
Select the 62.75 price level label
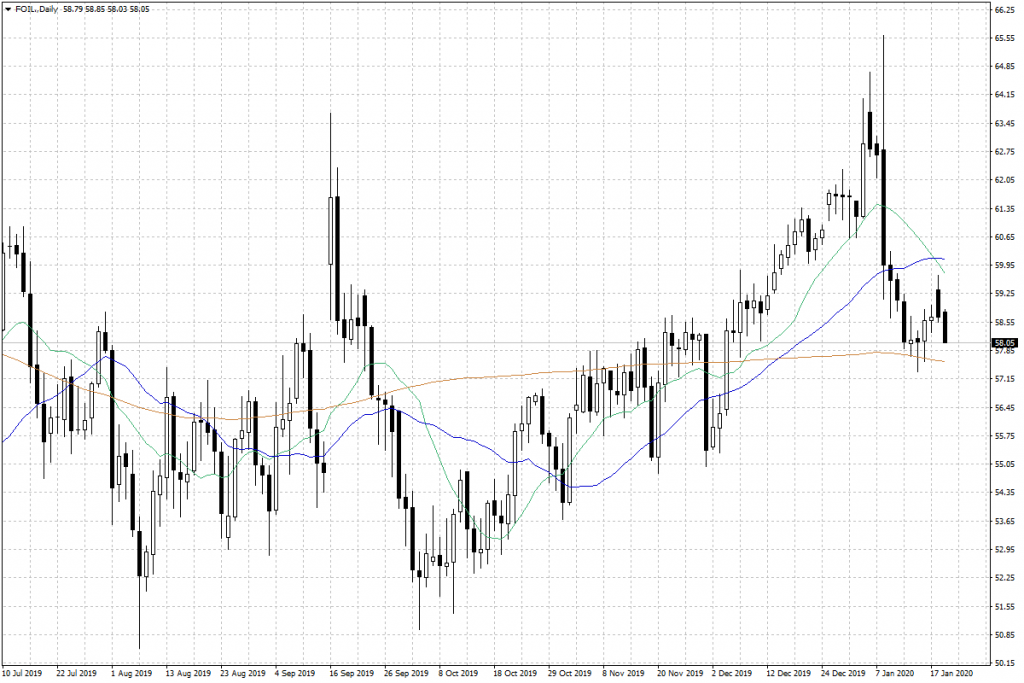click(x=1005, y=152)
